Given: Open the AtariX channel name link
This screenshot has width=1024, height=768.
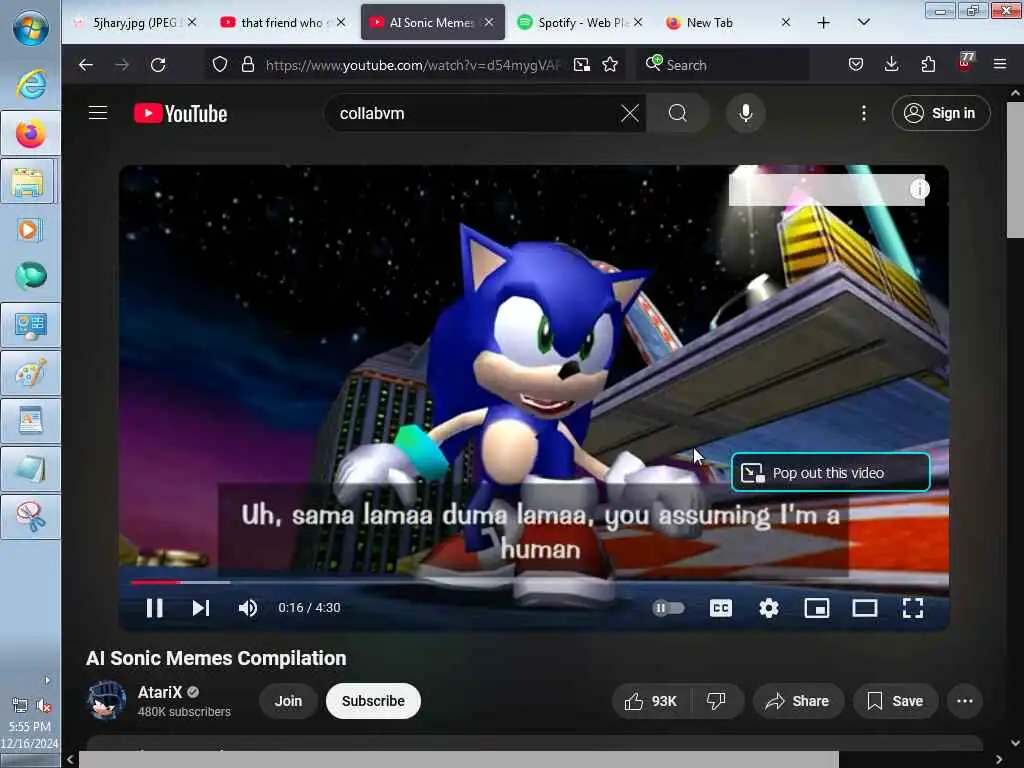Looking at the screenshot, I should (x=160, y=692).
